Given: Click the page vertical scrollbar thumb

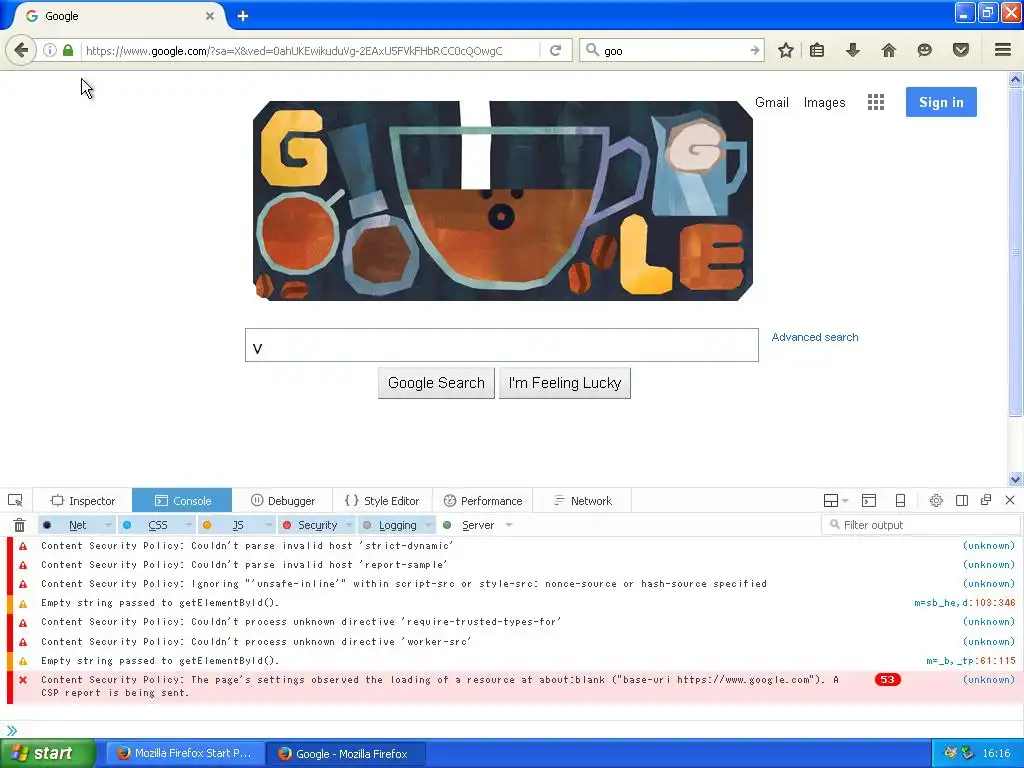Looking at the screenshot, I should click(1015, 251).
